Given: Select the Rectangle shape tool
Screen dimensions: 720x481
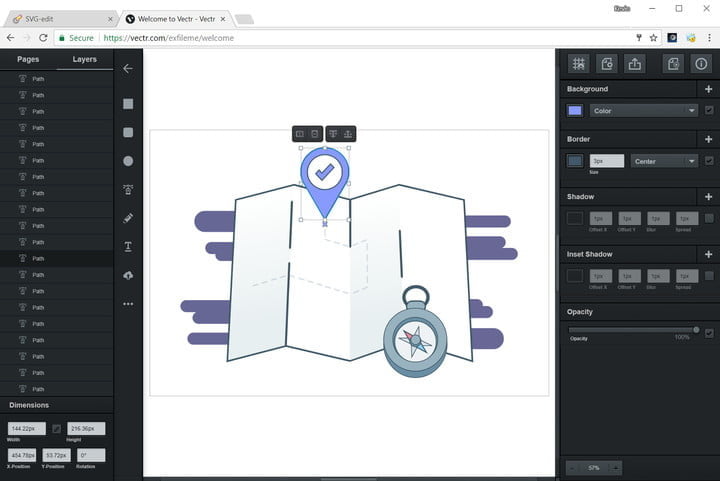Looking at the screenshot, I should point(128,104).
